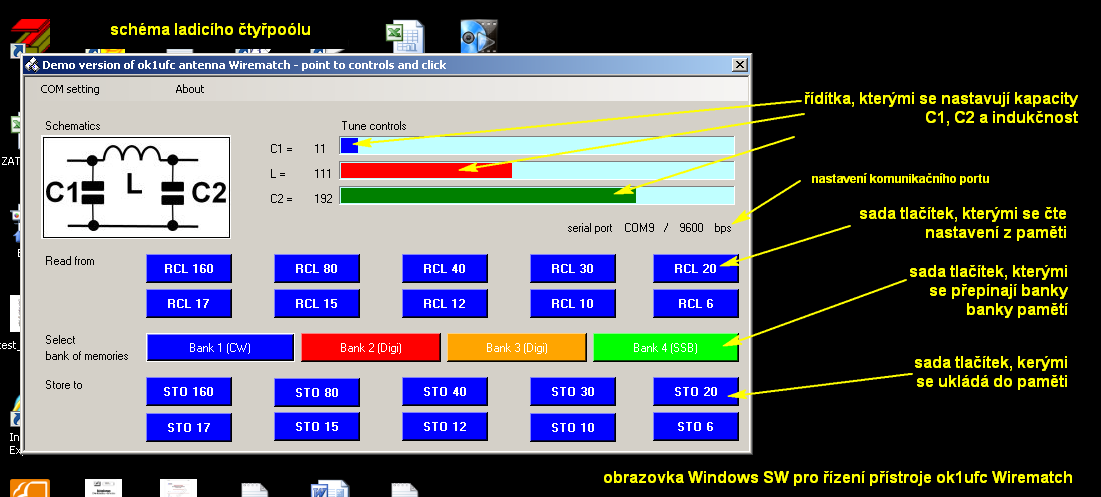
Task: Click the C1, L, C2 schematic image
Action: 136,187
